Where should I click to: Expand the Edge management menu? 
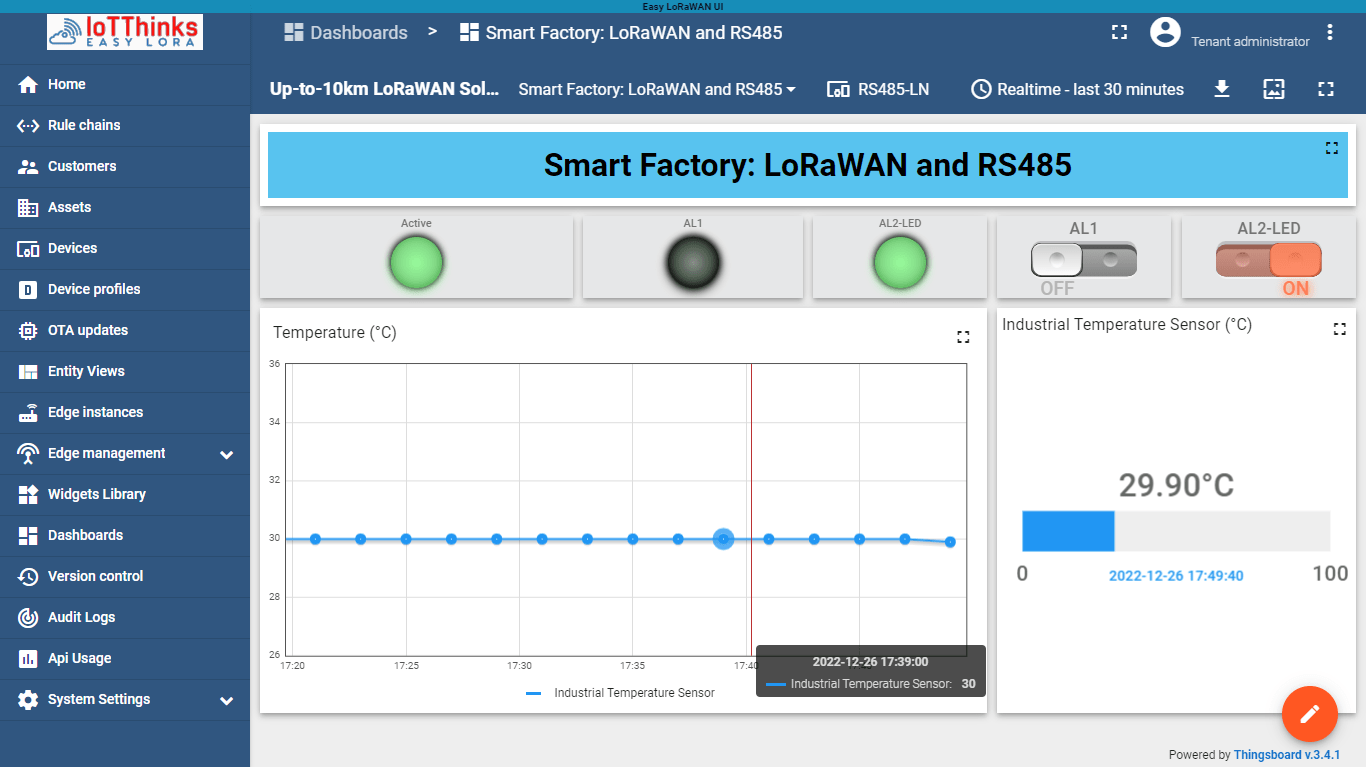tap(107, 453)
